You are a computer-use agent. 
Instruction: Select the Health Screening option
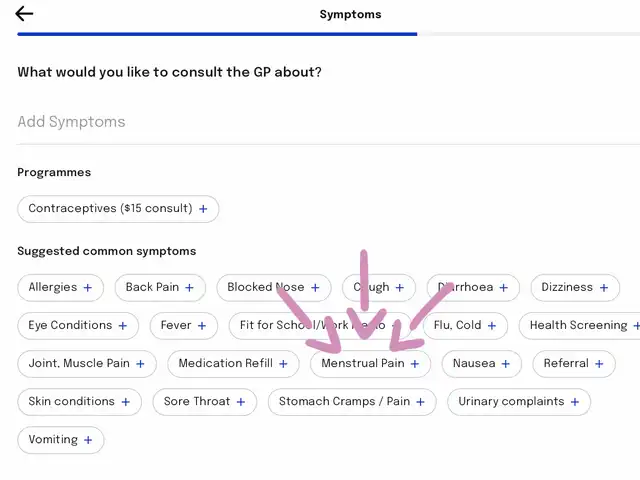(580, 326)
